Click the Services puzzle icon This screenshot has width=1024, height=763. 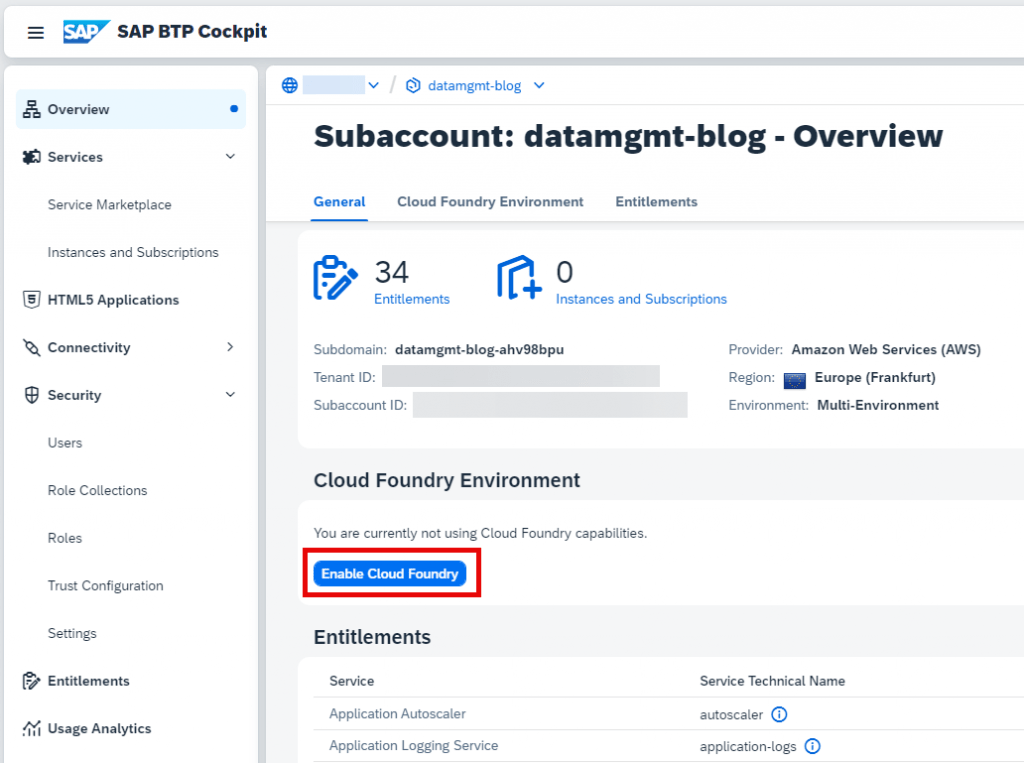tap(31, 157)
